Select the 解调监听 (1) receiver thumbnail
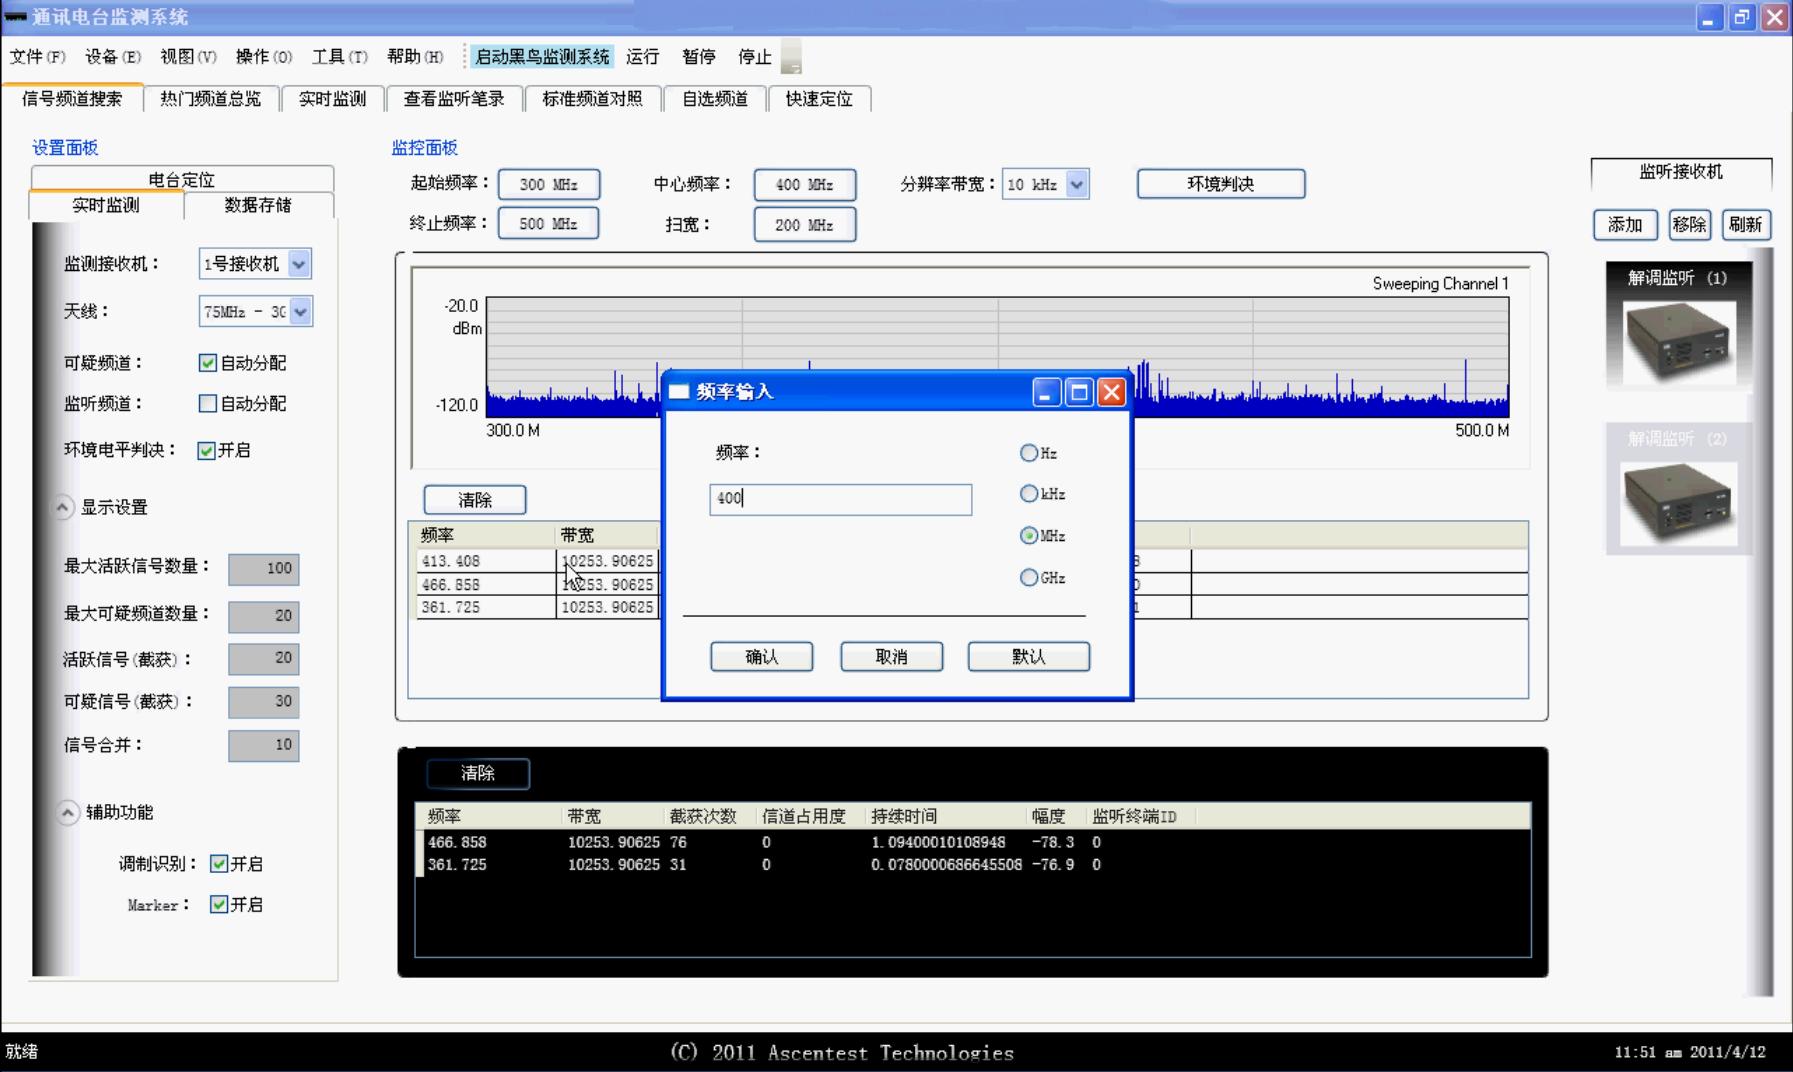Screen dimensions: 1793x1072 point(1678,326)
